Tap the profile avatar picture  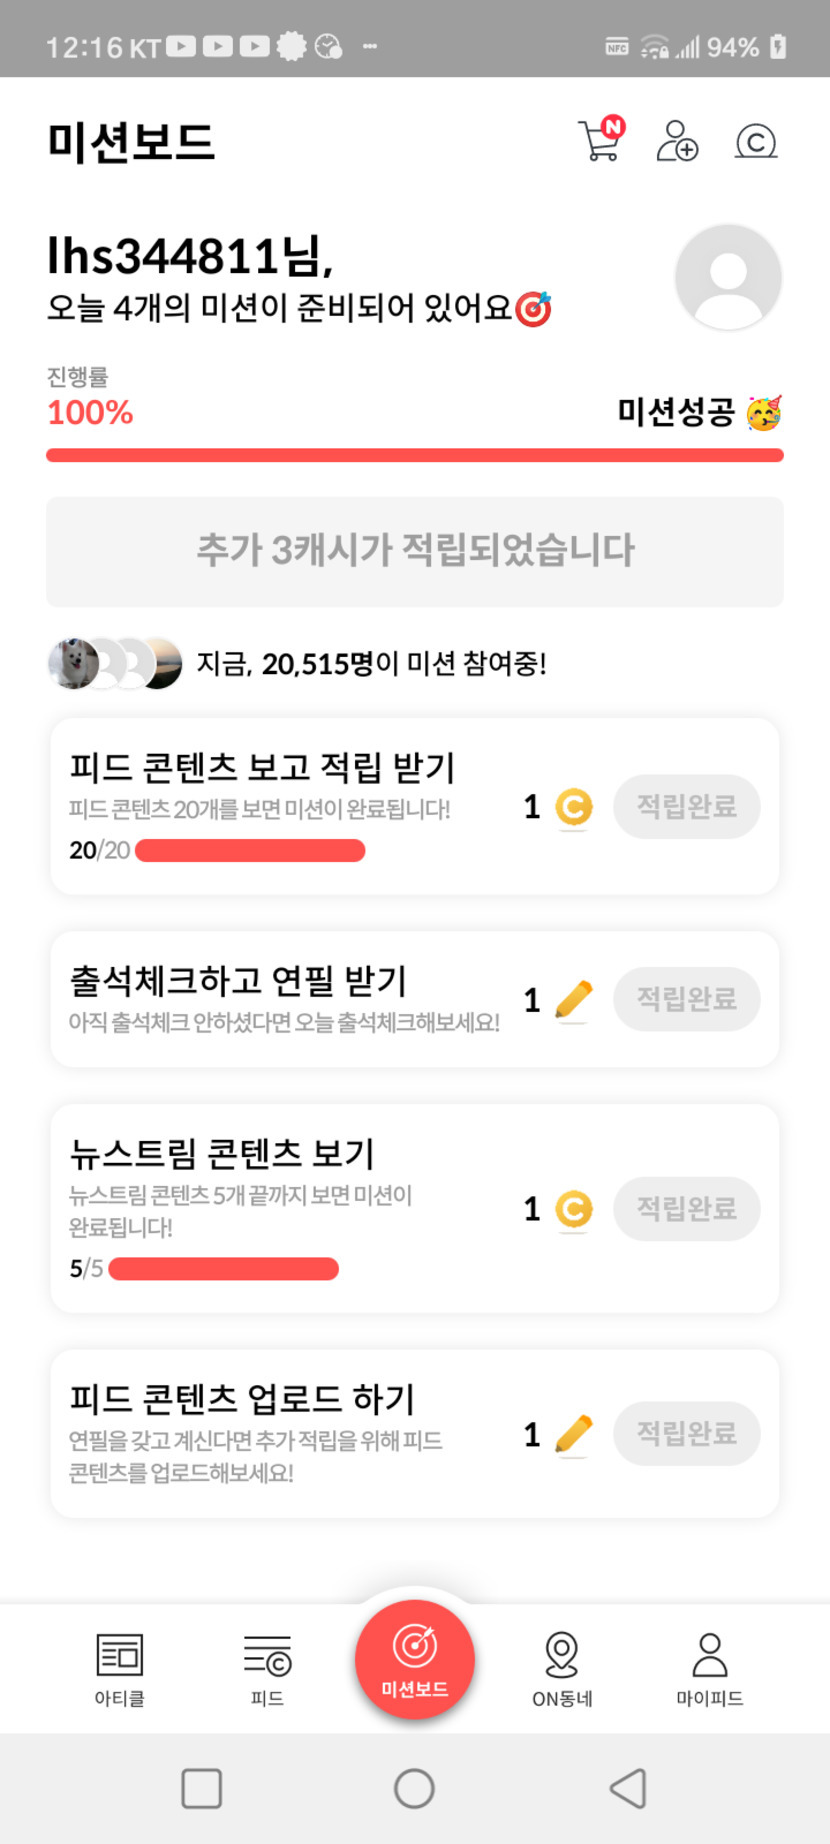[728, 277]
